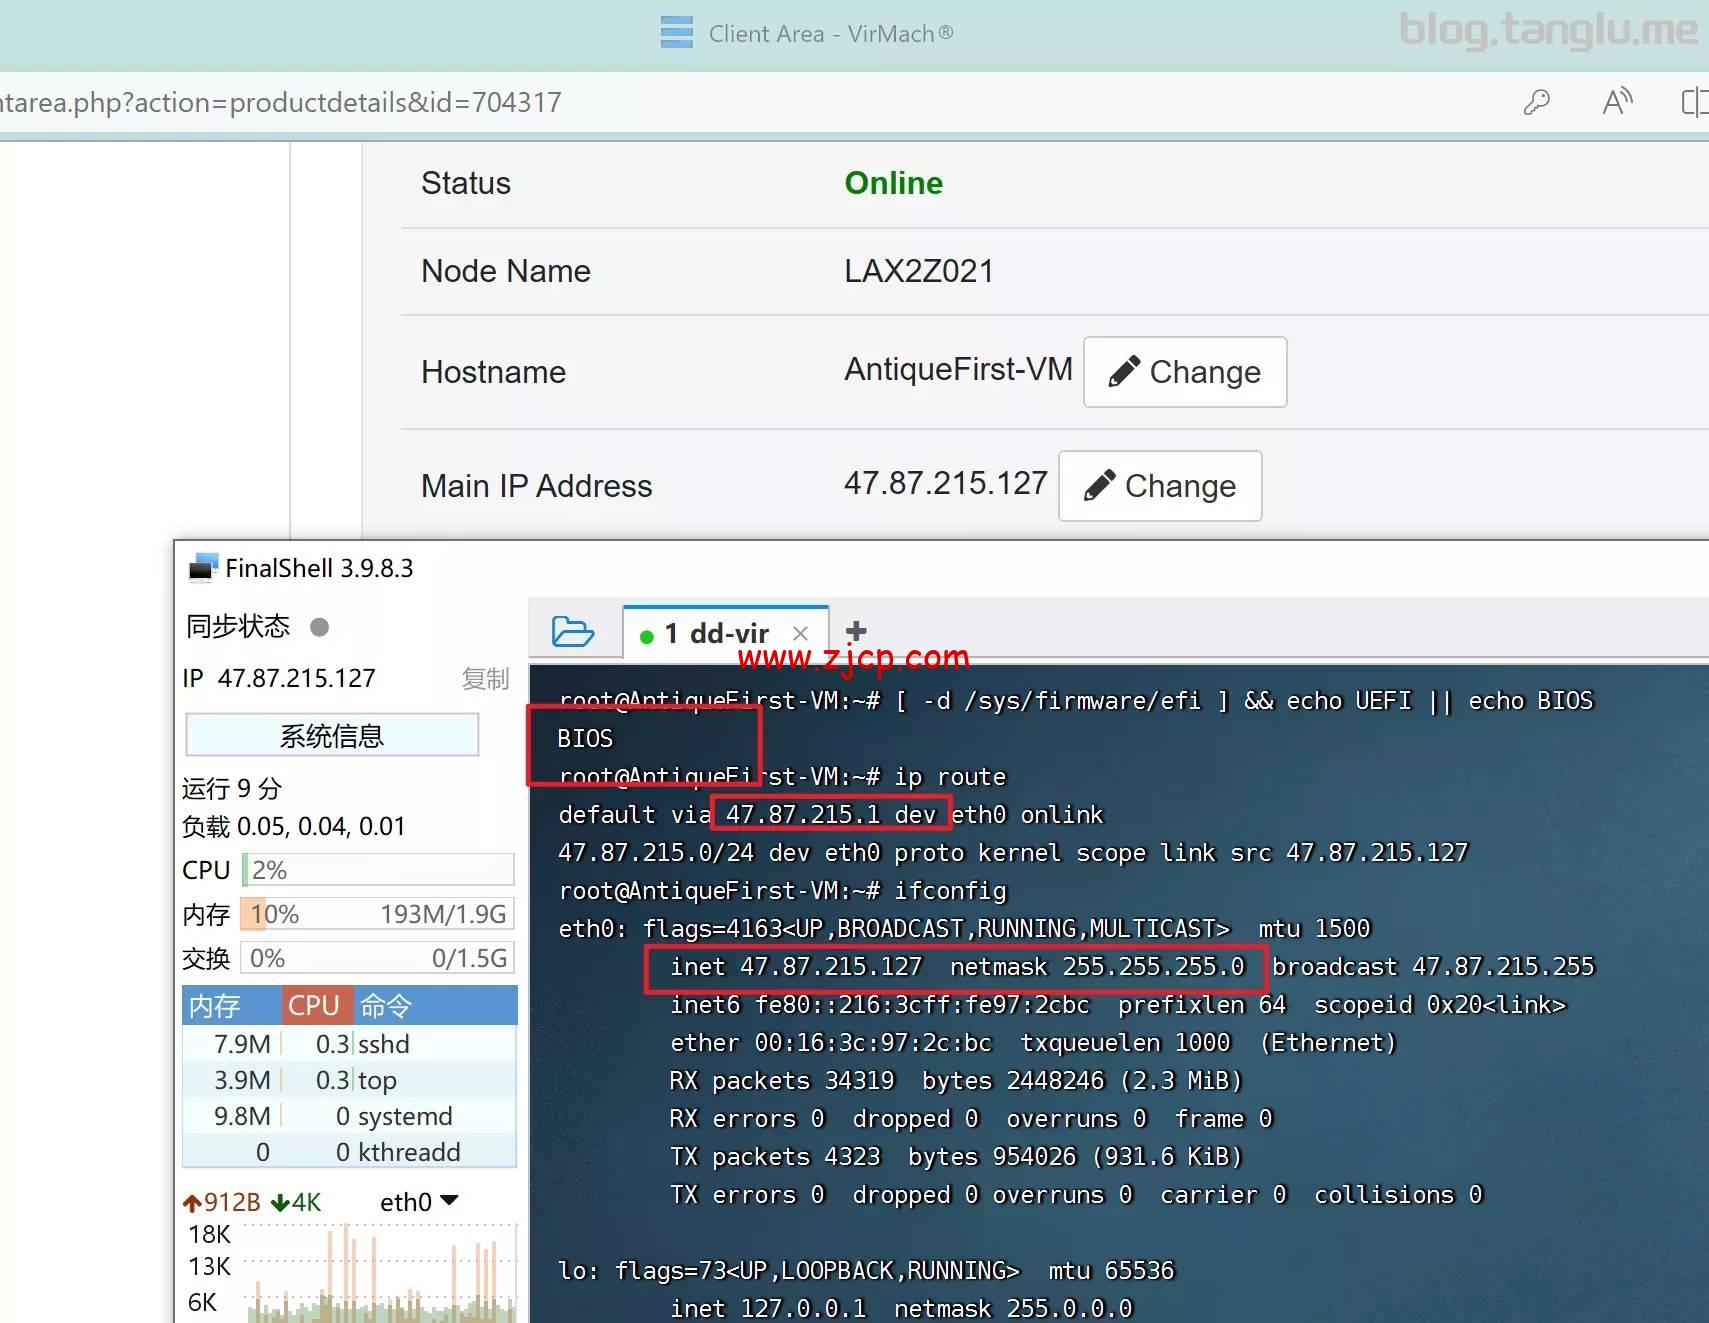Add a new tab with plus icon
The image size is (1709, 1323).
pyautogui.click(x=856, y=632)
